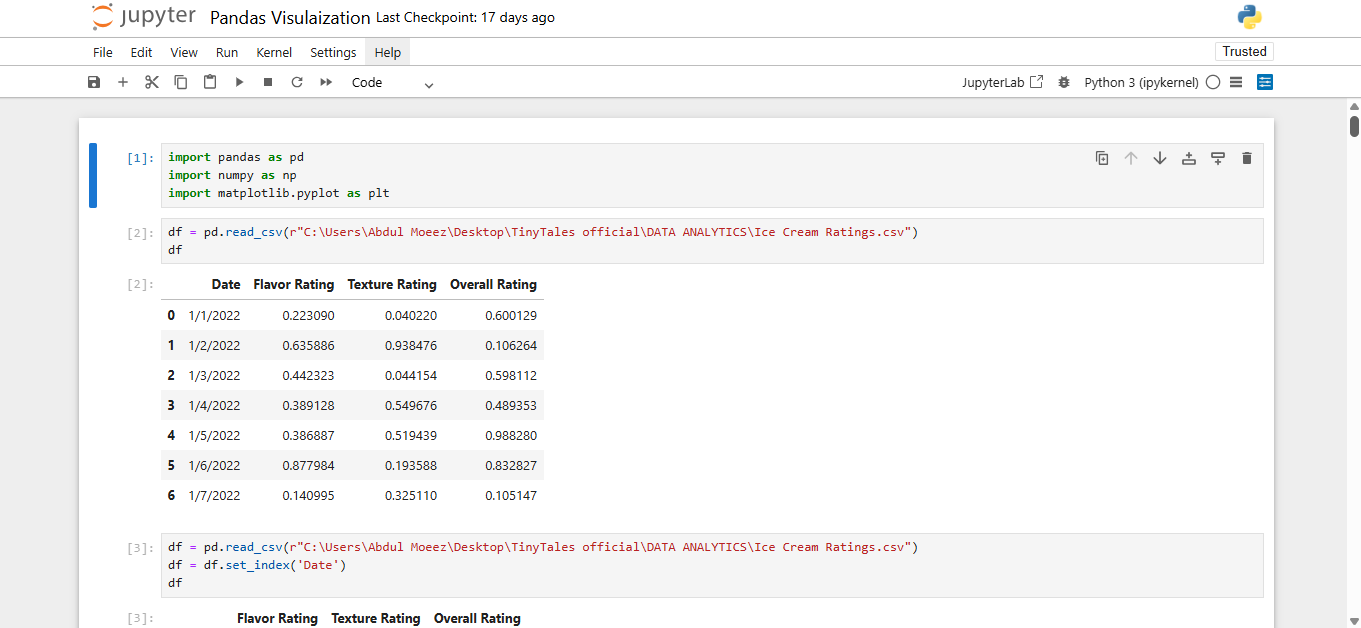Open the Edit menu
This screenshot has height=628, width=1361.
pos(141,52)
